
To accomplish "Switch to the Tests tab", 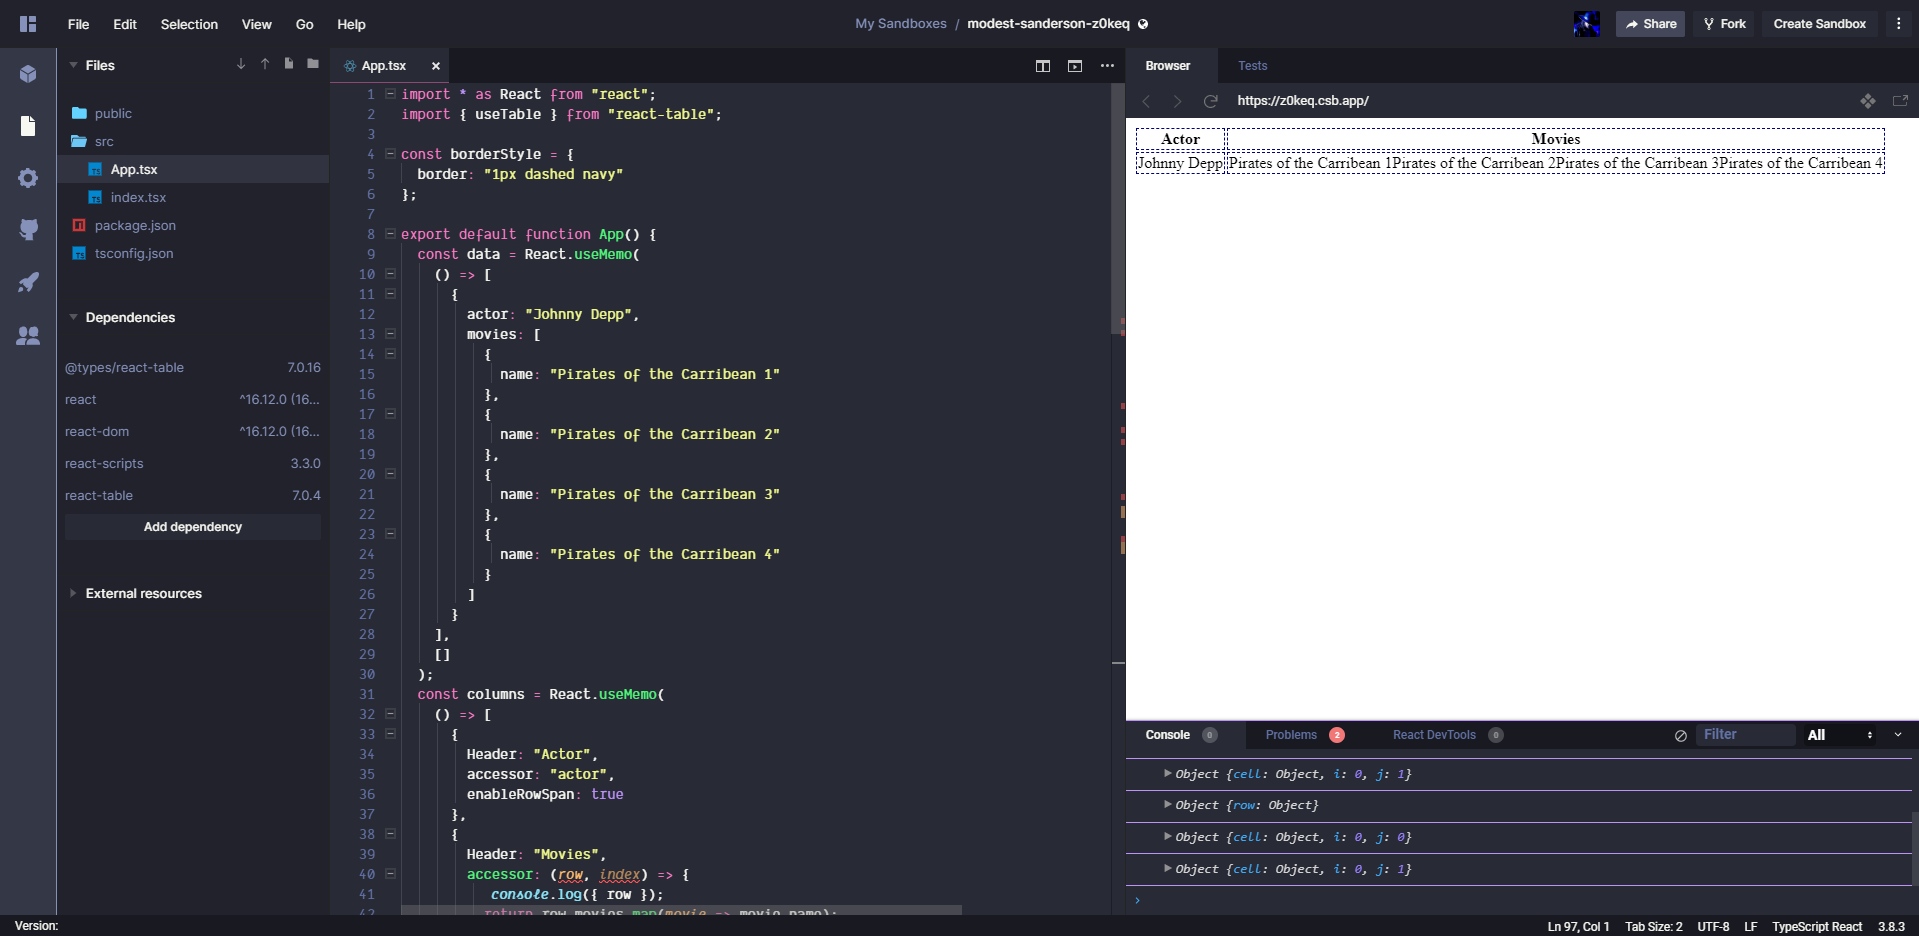I will click(1252, 66).
